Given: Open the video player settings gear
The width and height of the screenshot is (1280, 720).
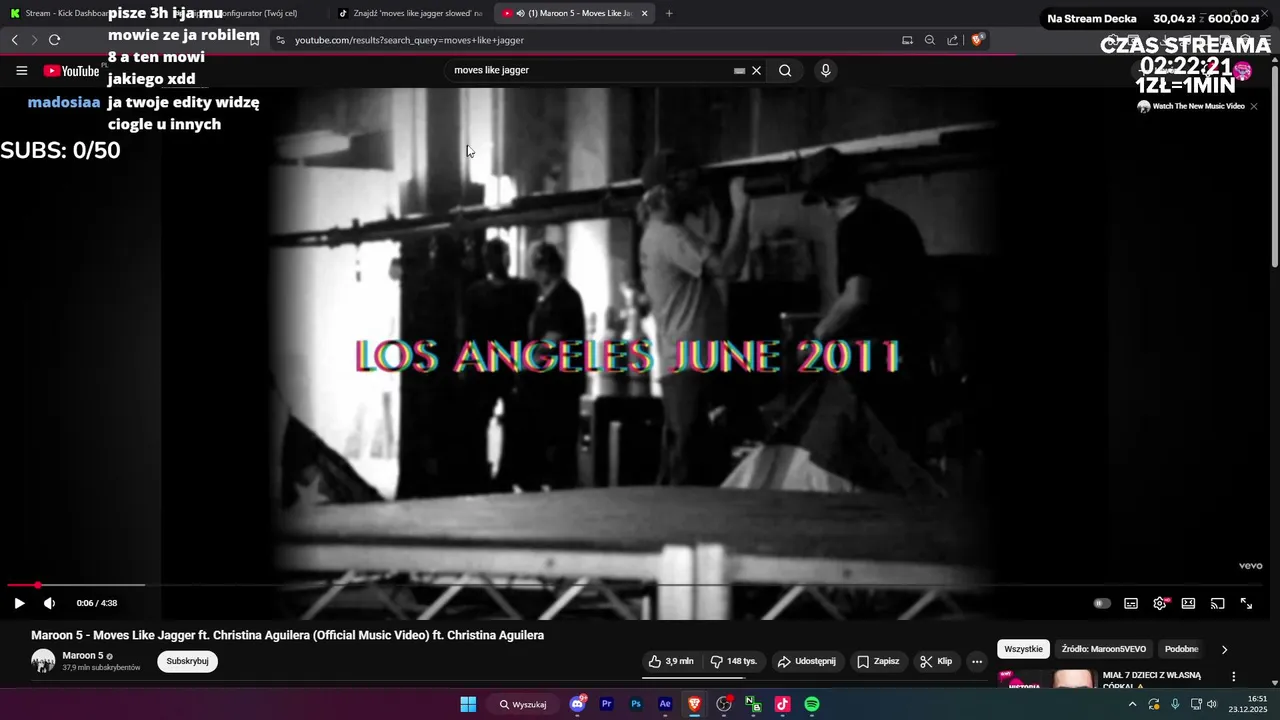Looking at the screenshot, I should [x=1160, y=603].
